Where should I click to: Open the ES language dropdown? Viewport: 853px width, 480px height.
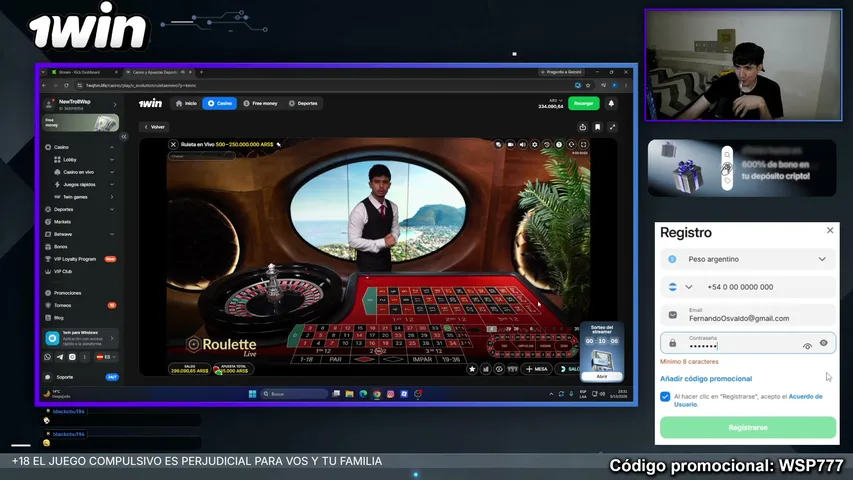tap(106, 357)
